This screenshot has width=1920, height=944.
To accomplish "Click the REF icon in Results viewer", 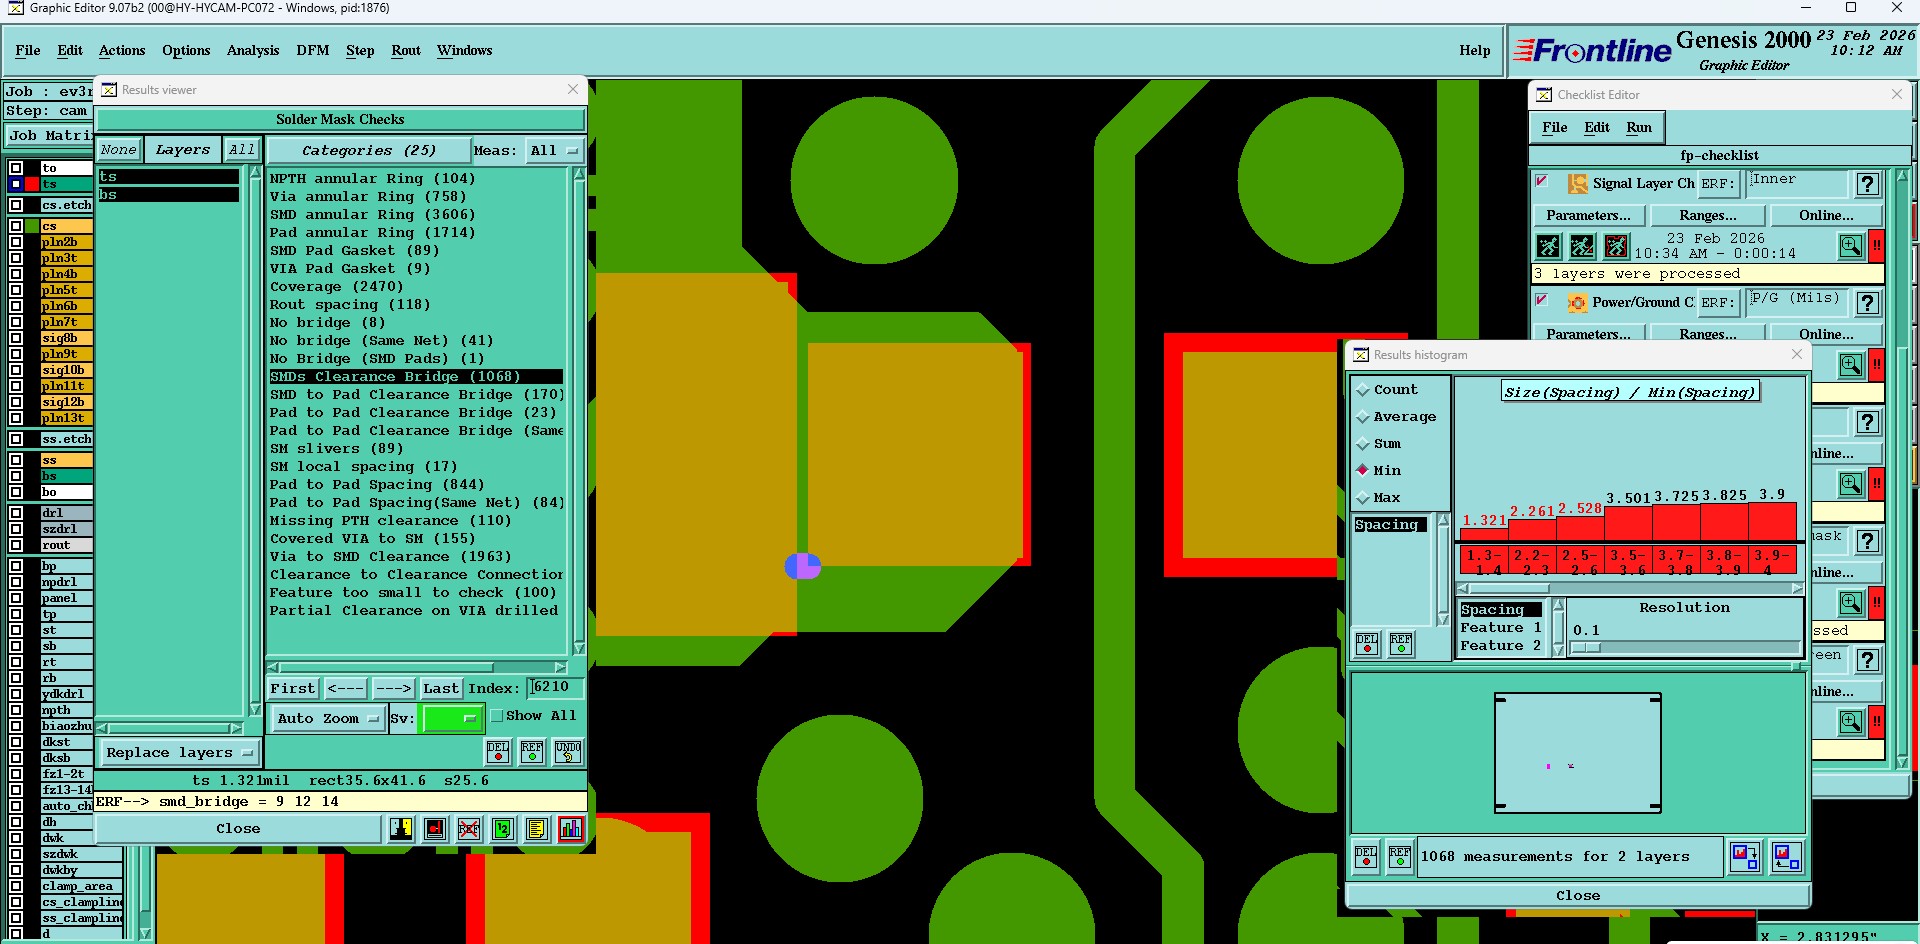I will click(x=532, y=751).
